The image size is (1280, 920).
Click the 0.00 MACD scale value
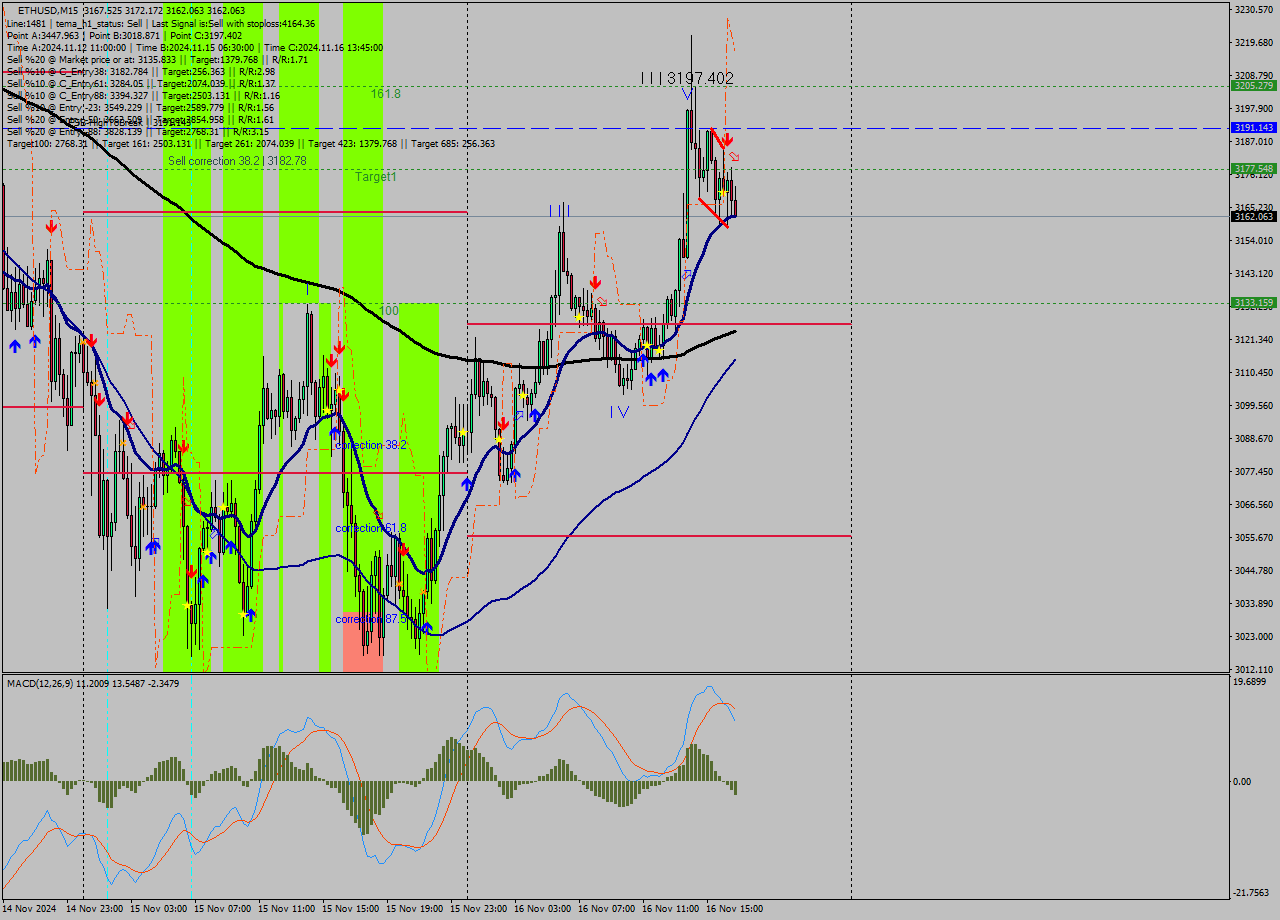click(1243, 781)
